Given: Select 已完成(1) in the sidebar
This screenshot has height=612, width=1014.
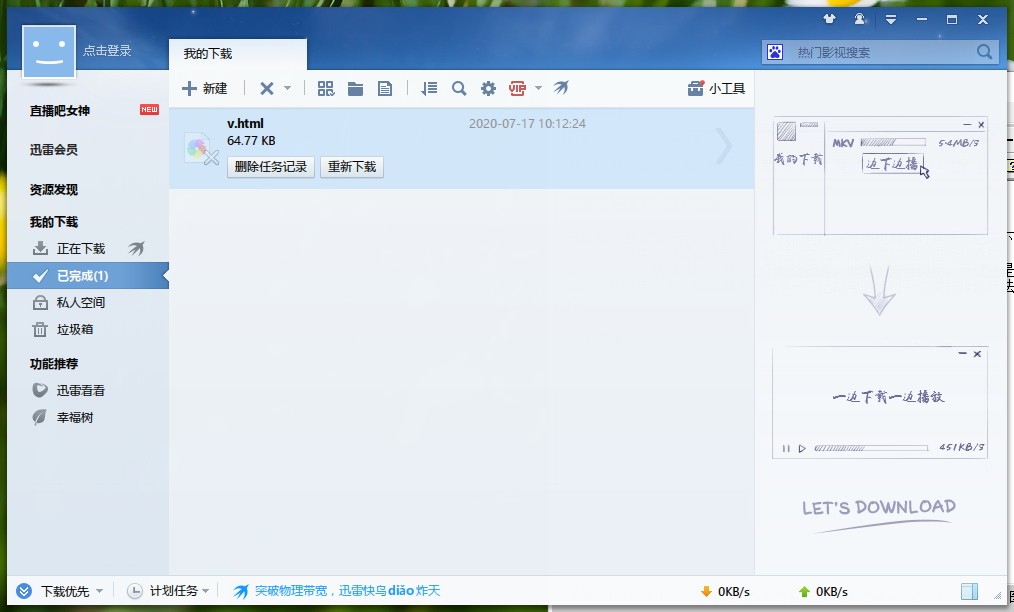Looking at the screenshot, I should [x=88, y=276].
